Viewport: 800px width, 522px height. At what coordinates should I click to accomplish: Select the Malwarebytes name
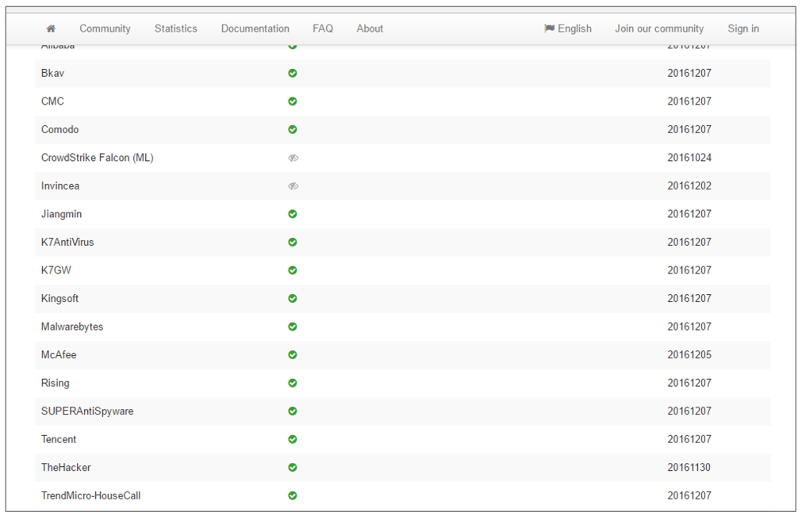point(72,327)
